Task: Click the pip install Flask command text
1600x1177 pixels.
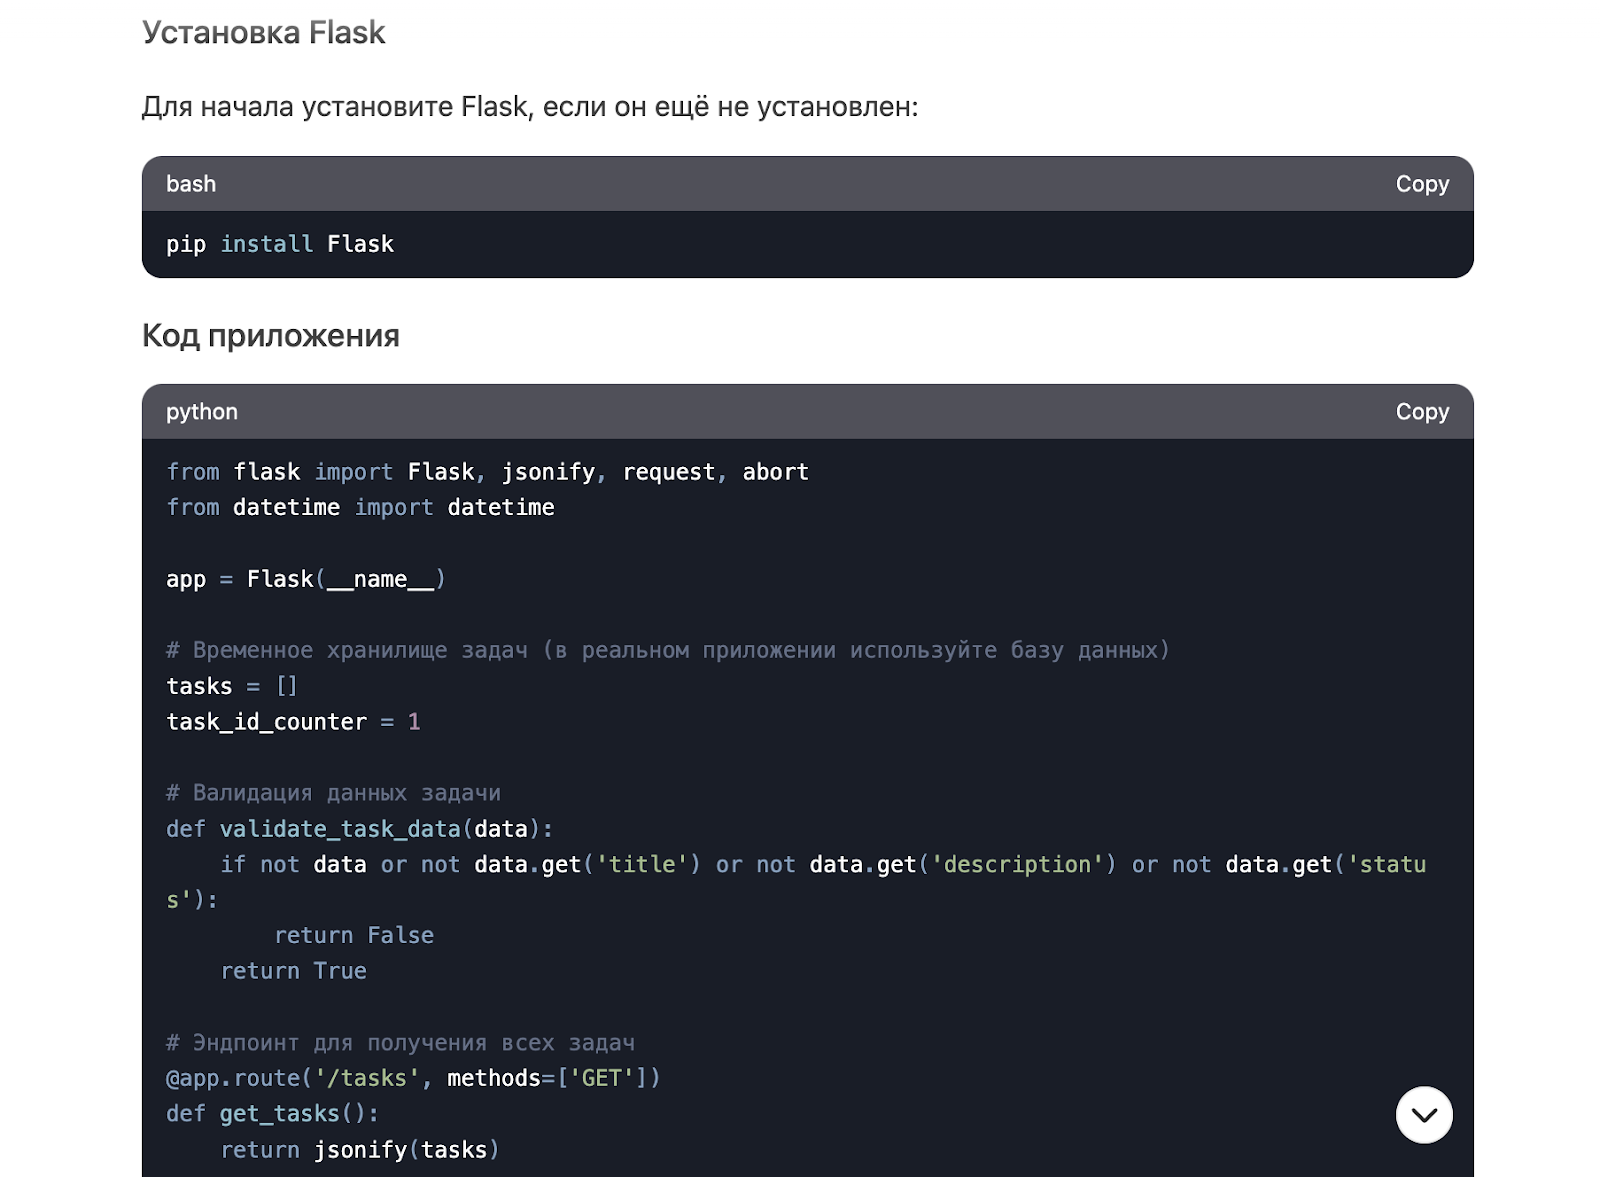Action: point(280,243)
